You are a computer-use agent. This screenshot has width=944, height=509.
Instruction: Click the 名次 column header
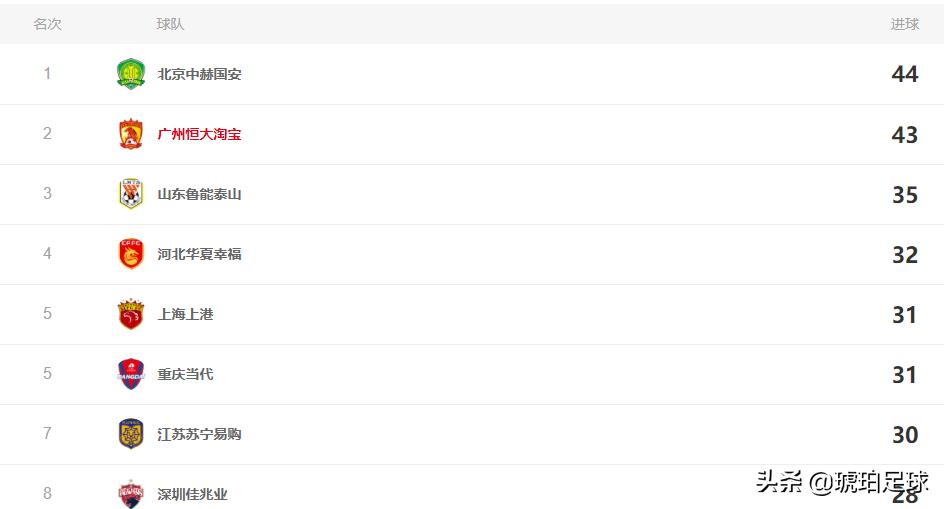tap(47, 24)
